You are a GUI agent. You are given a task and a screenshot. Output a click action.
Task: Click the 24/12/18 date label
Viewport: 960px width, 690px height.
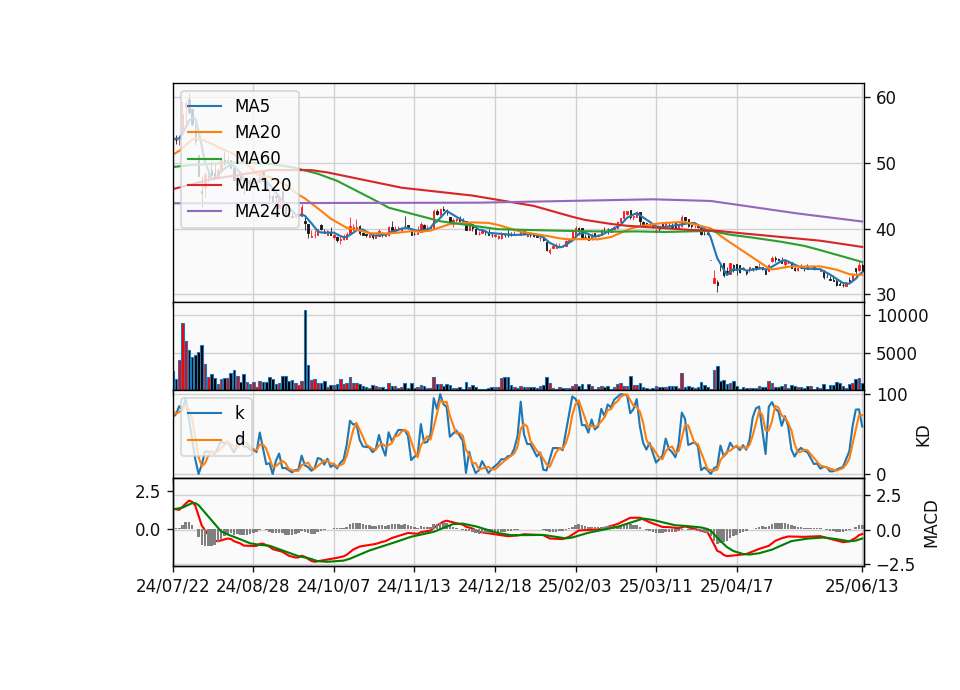(x=495, y=586)
